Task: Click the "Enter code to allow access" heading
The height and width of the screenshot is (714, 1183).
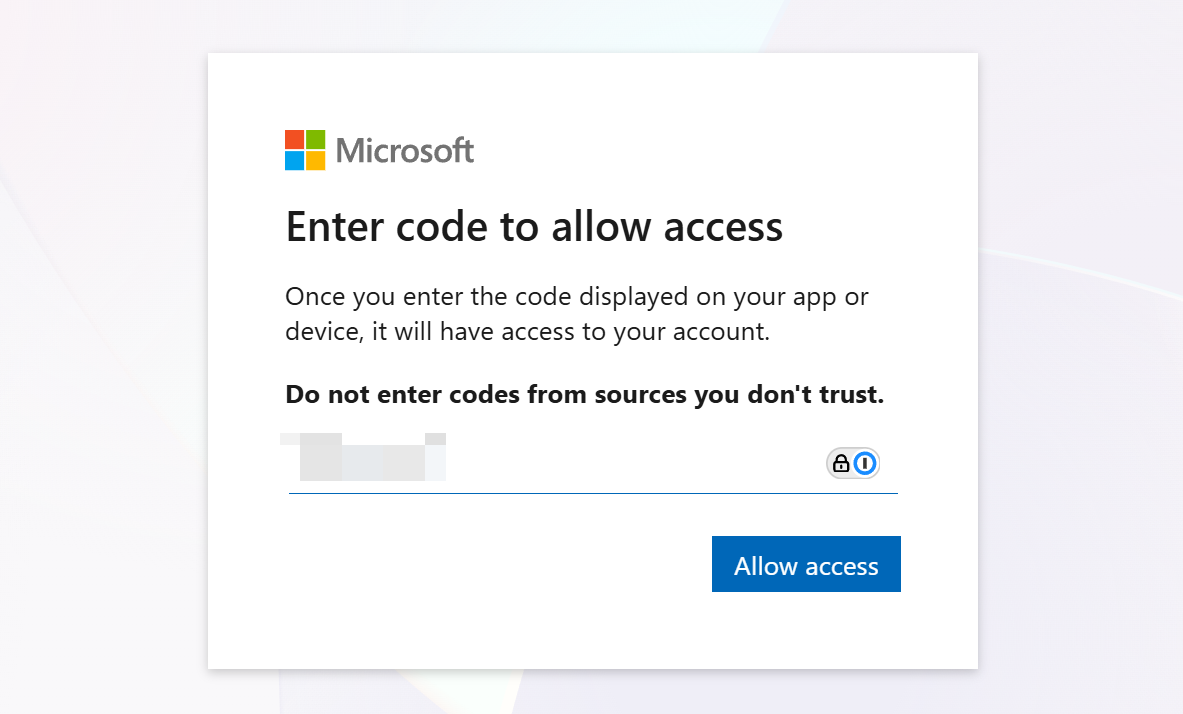Action: click(534, 227)
